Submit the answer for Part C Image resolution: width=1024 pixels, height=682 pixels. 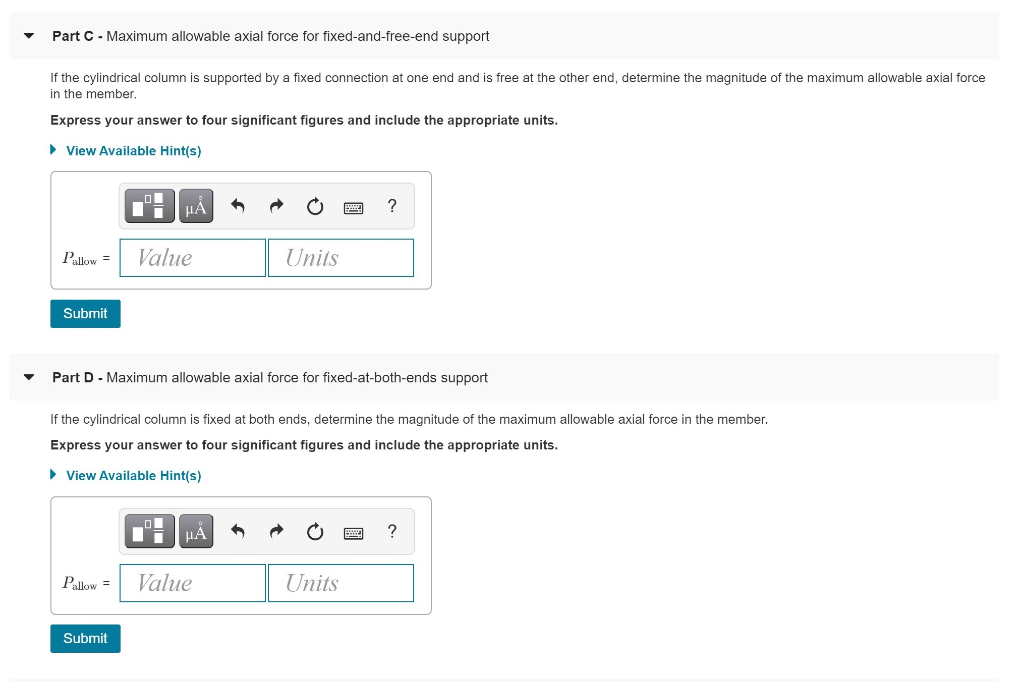(85, 313)
